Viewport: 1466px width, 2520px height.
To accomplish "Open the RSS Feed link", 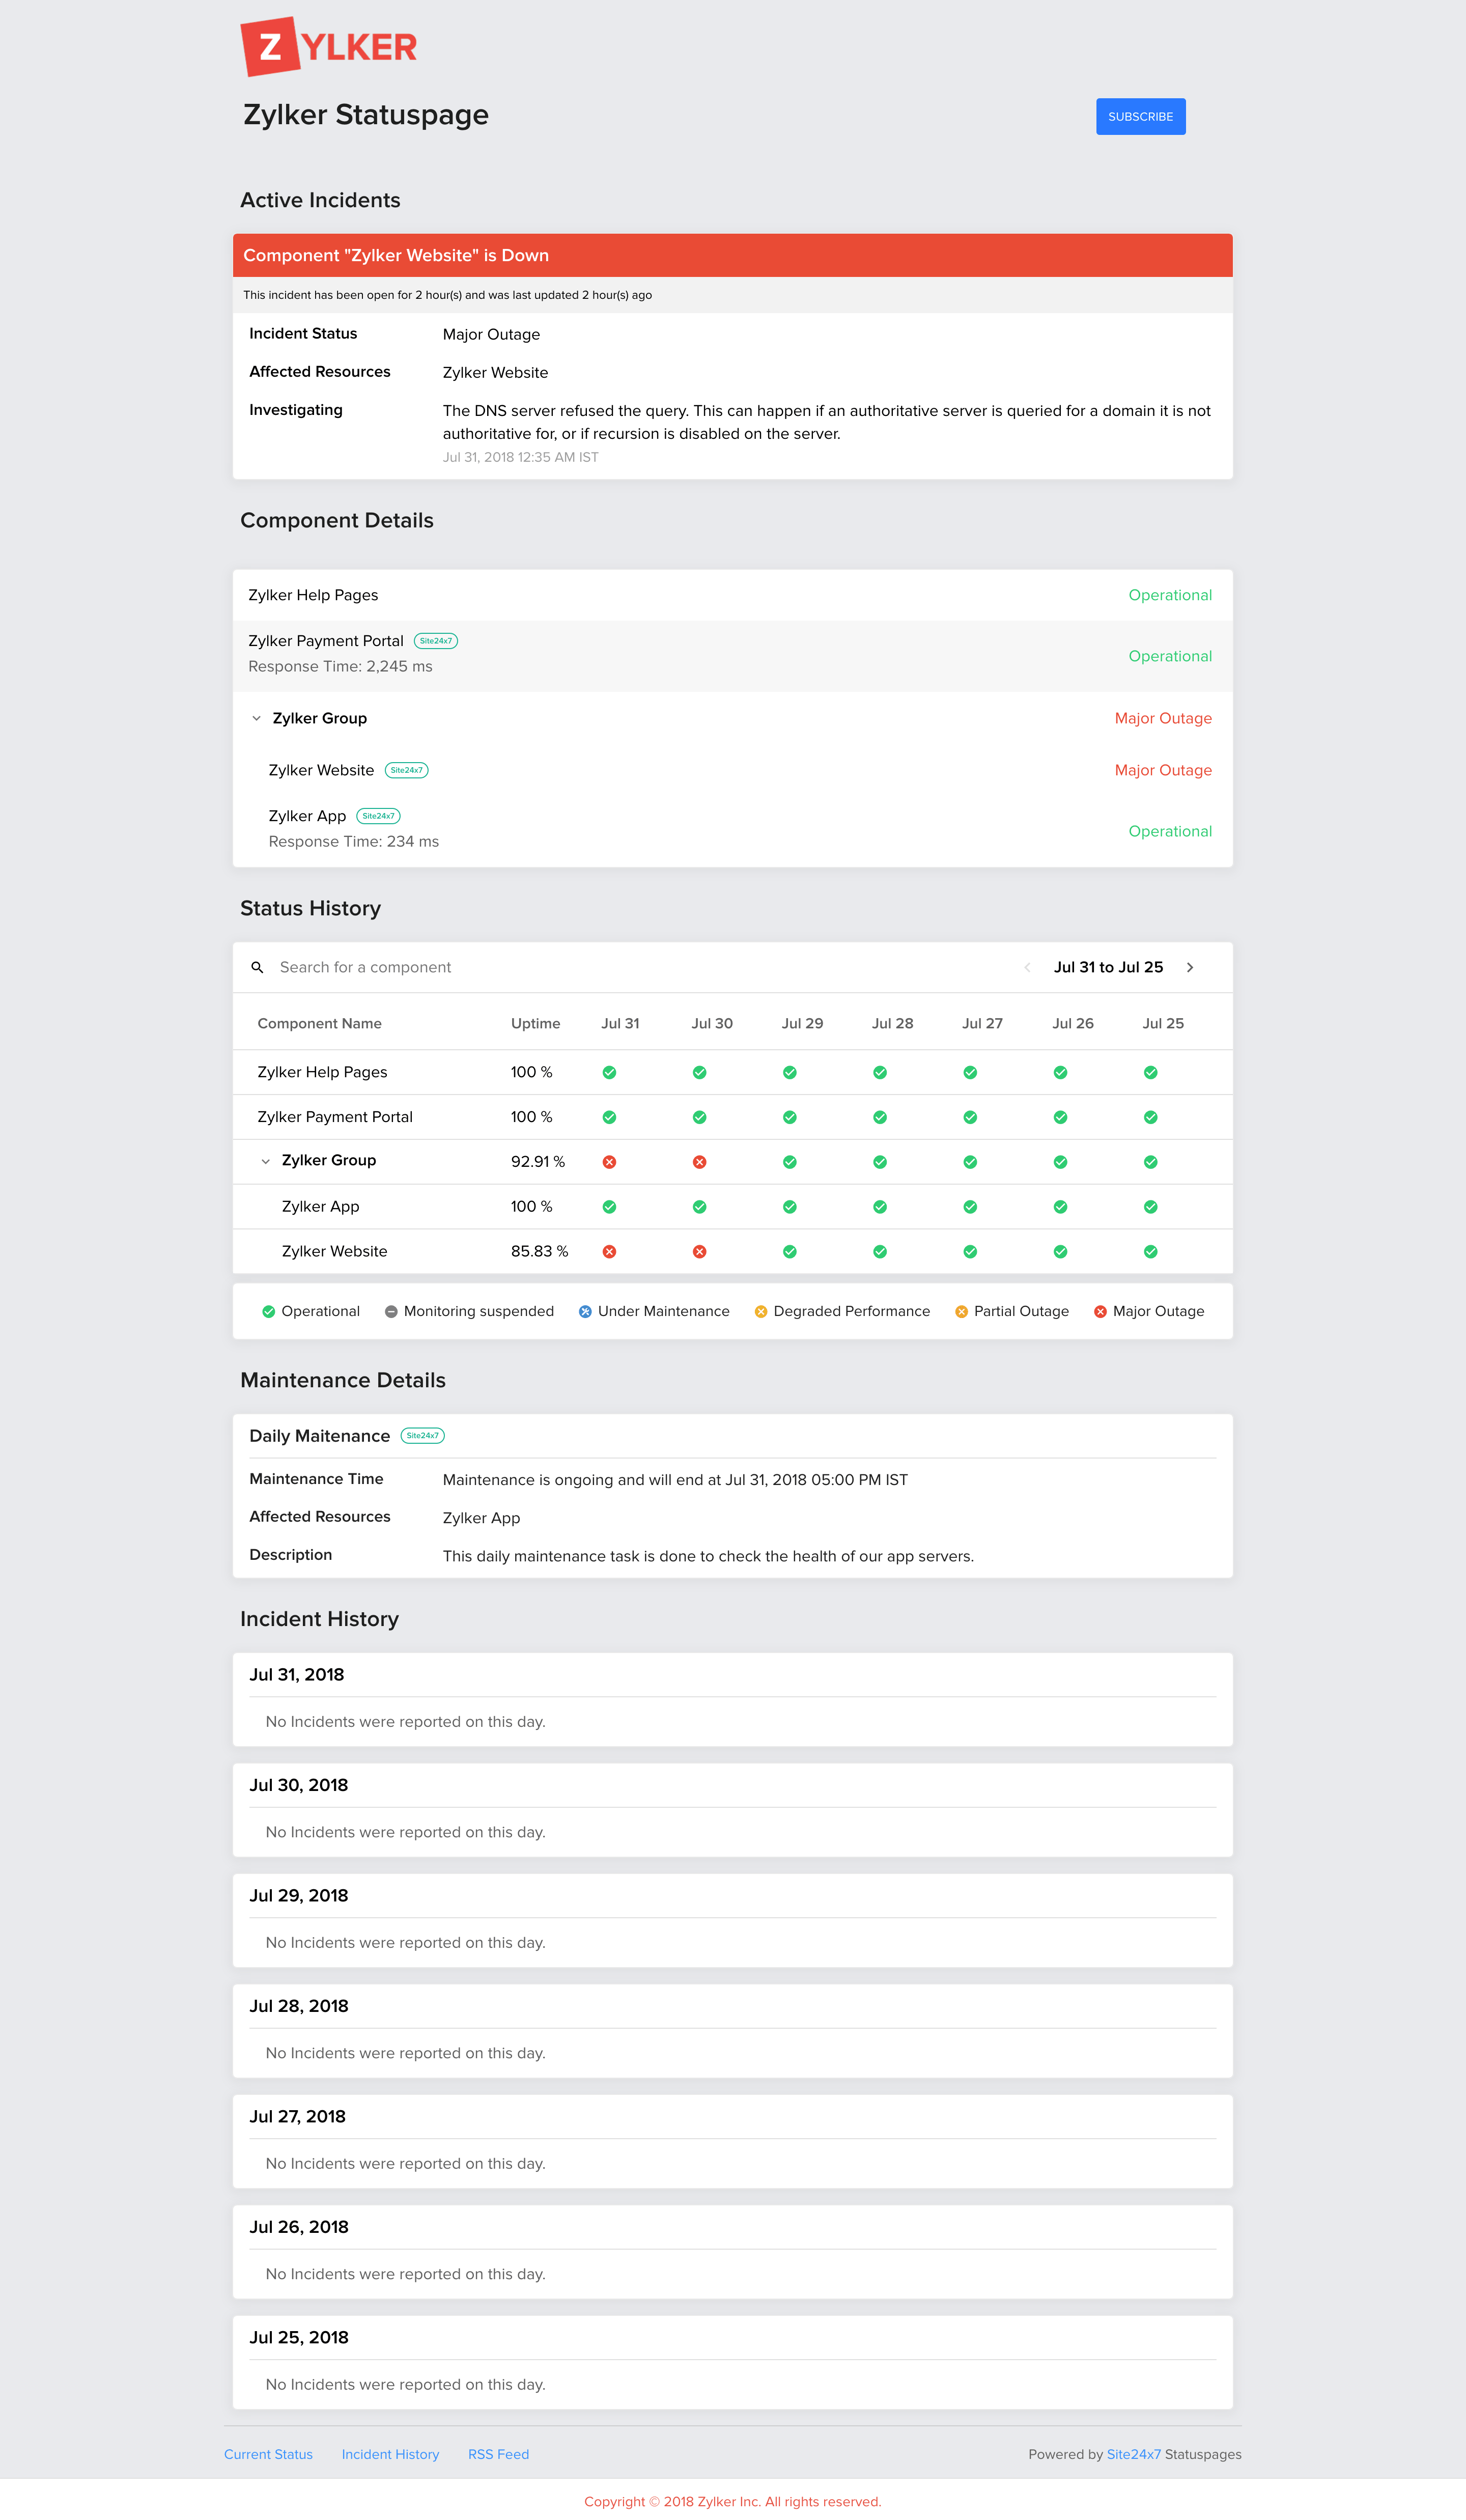I will pos(498,2454).
